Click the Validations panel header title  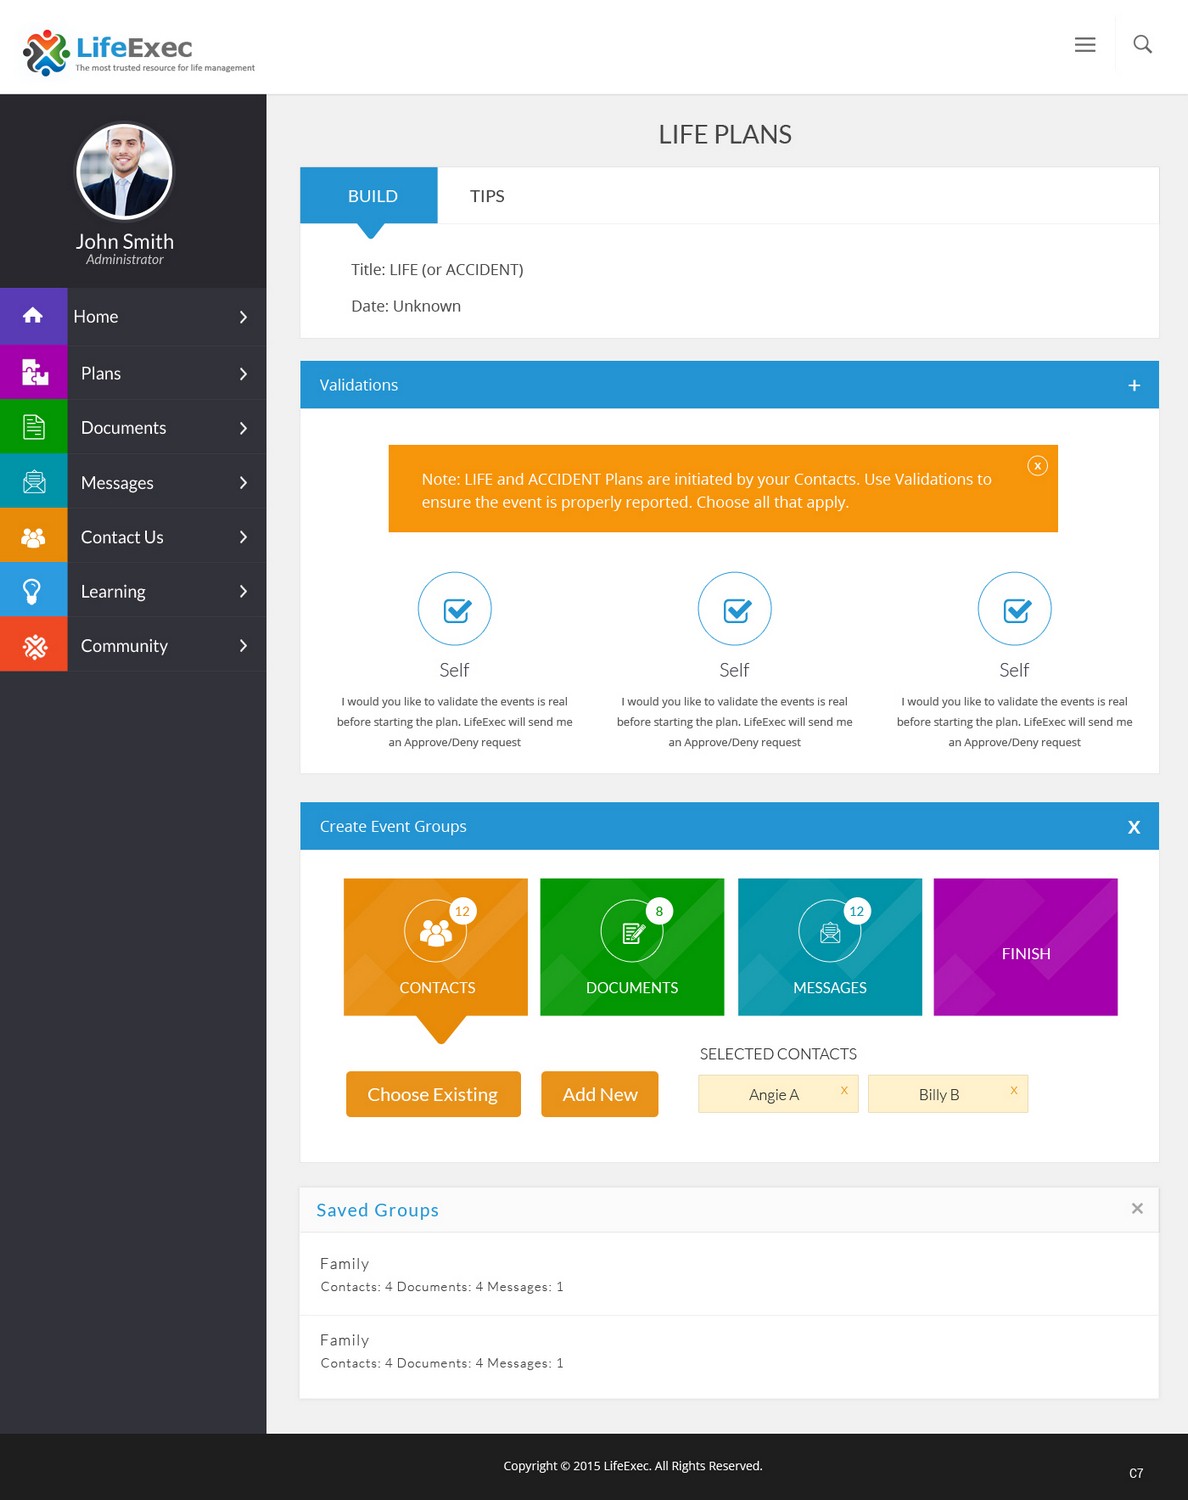pyautogui.click(x=359, y=385)
